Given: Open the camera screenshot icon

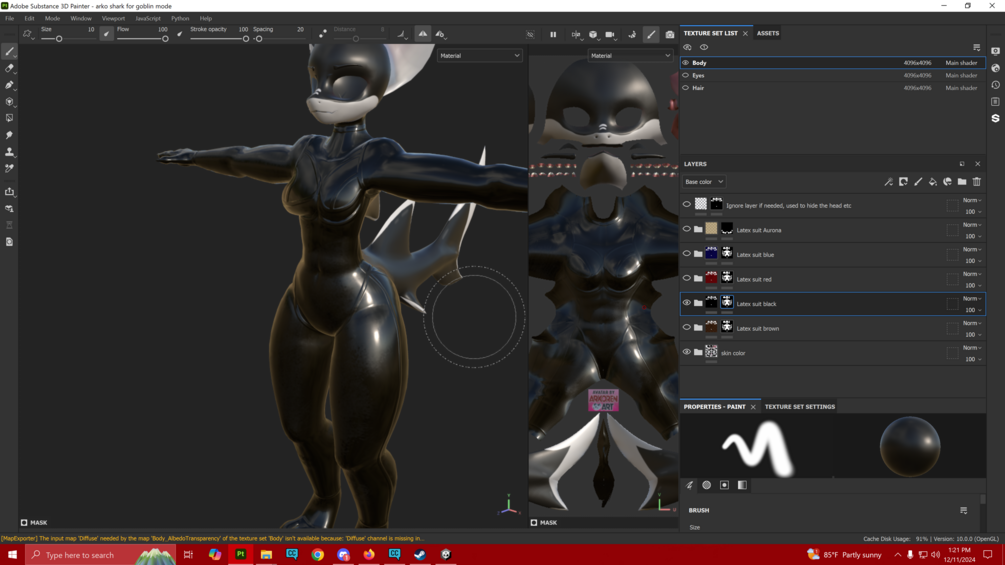Looking at the screenshot, I should coord(670,35).
